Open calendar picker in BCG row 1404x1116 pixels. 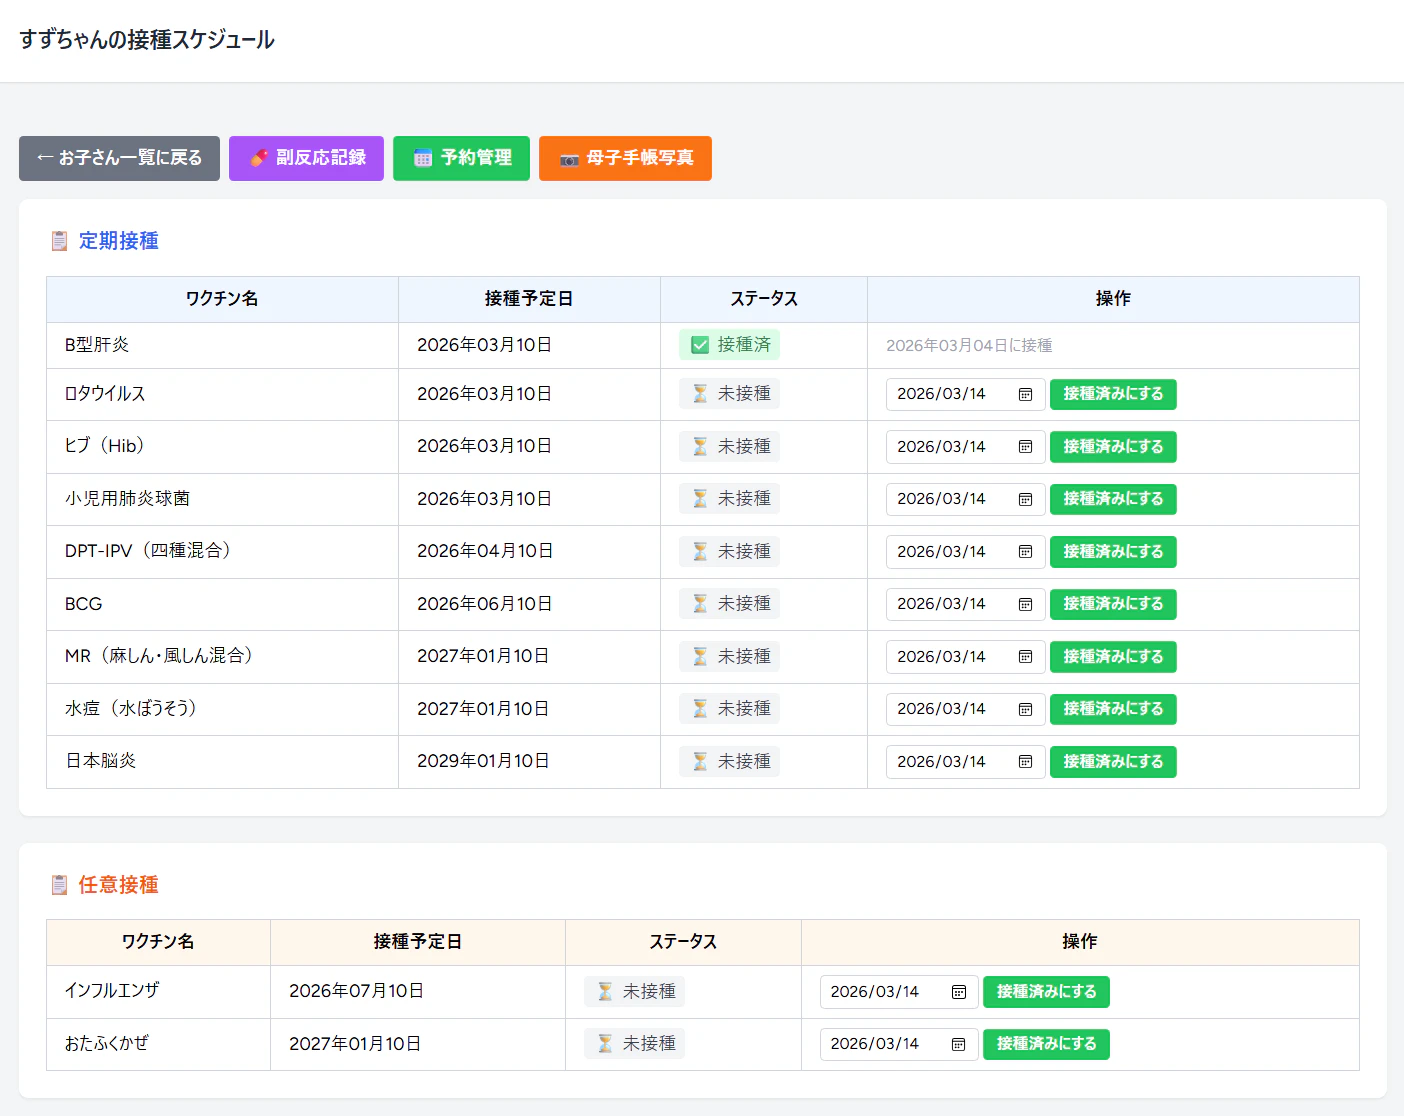tap(1025, 604)
